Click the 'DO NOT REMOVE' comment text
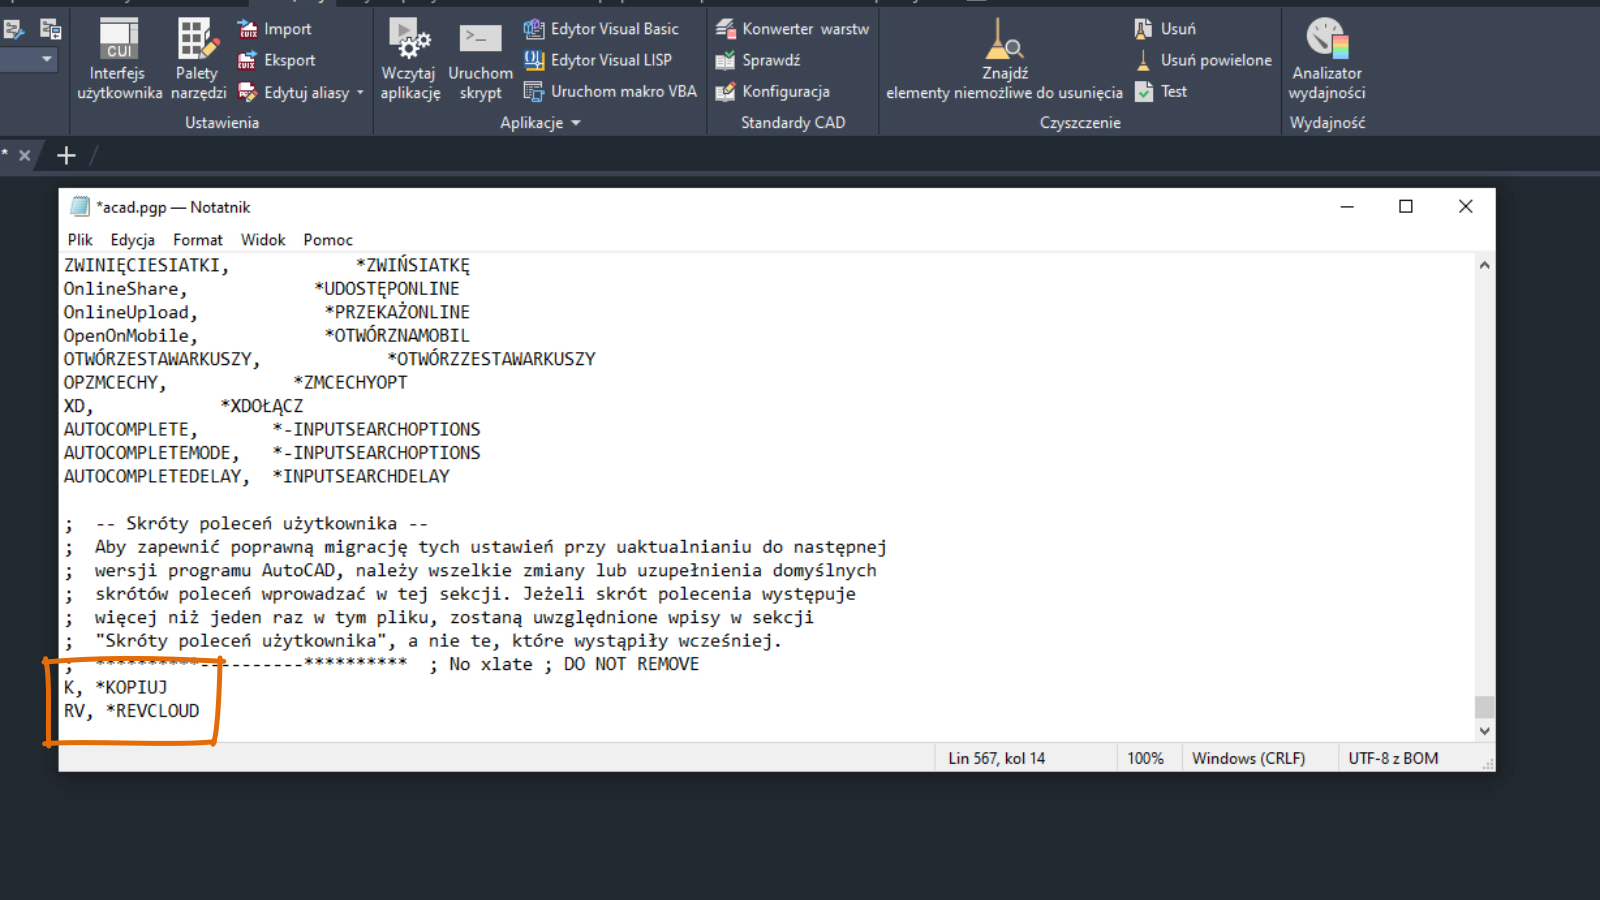Image resolution: width=1600 pixels, height=900 pixels. click(x=631, y=664)
